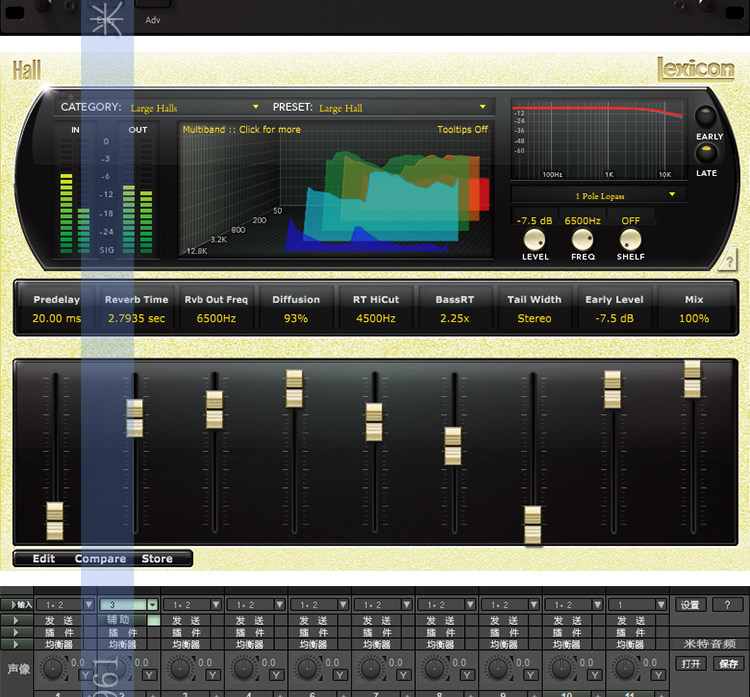Viewport: 750px width, 697px height.
Task: Turn the LEVEL knob in the EQ section
Action: pos(534,239)
